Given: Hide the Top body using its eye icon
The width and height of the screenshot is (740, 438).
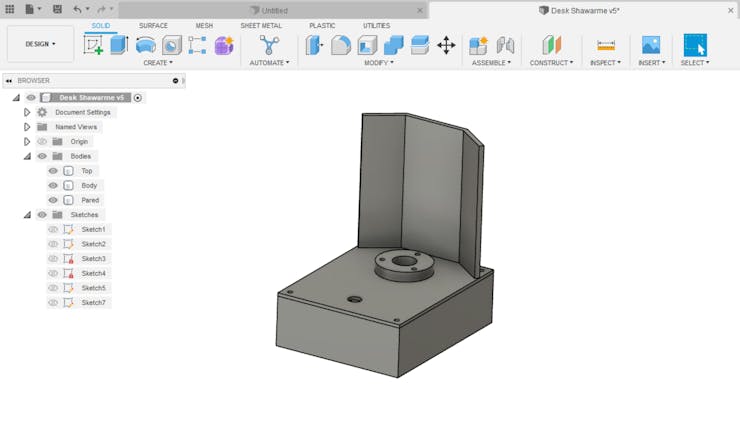Looking at the screenshot, I should click(x=53, y=171).
